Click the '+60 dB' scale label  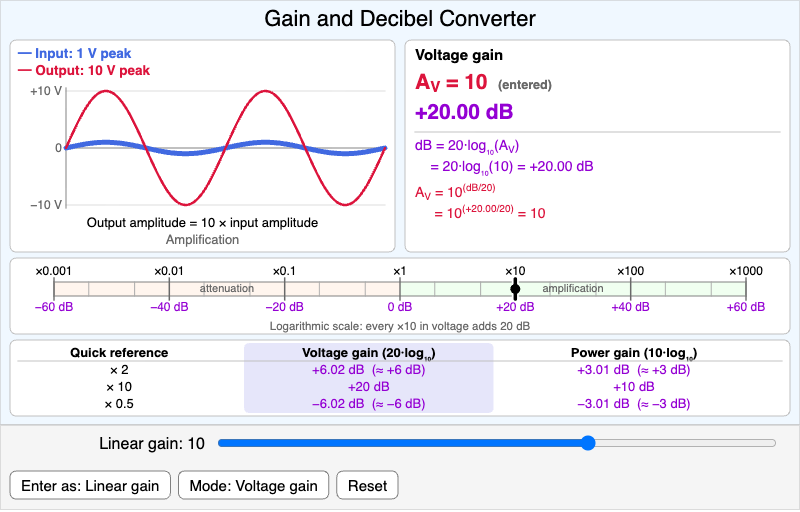coord(746,307)
